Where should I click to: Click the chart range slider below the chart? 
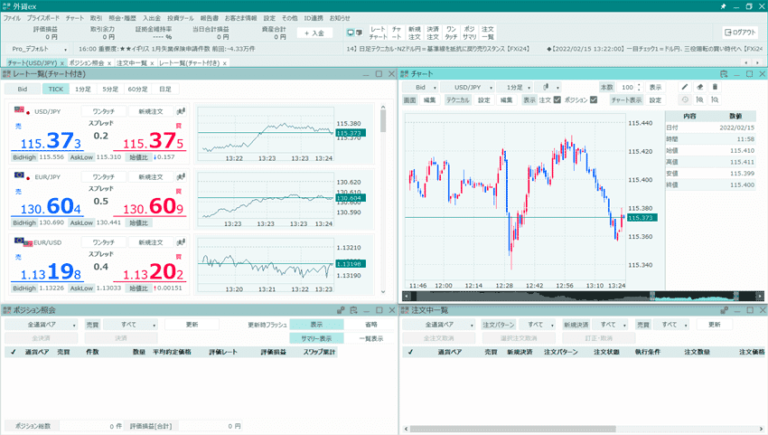[515, 295]
